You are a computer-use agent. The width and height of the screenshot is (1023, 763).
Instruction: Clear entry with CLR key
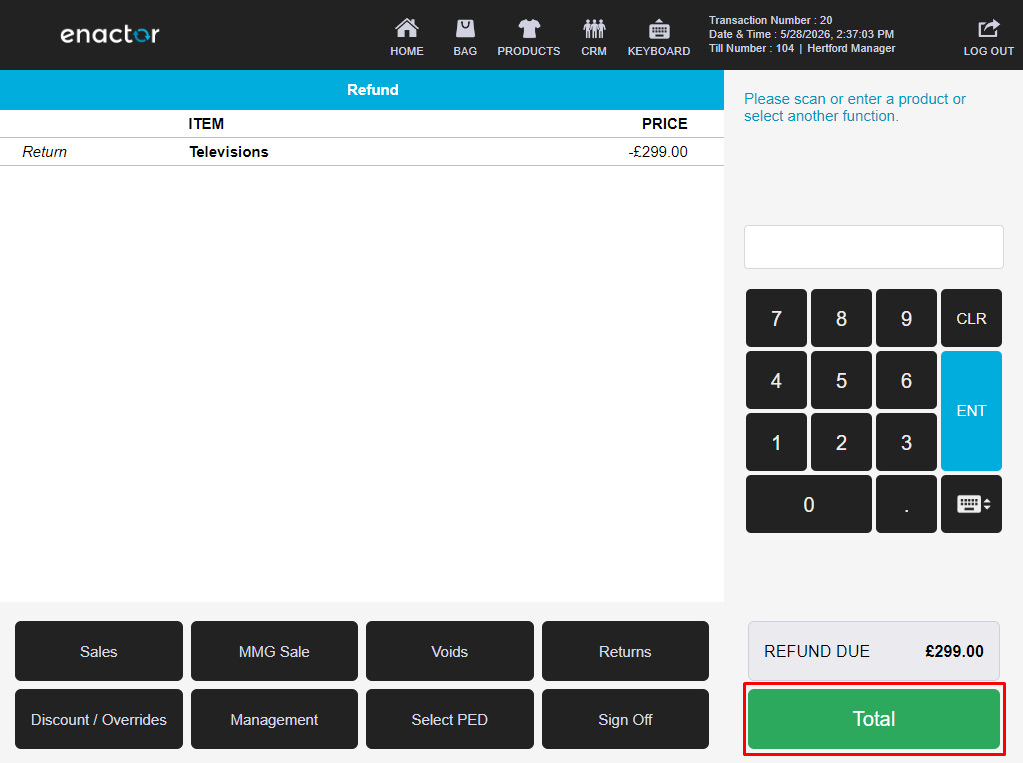pos(971,318)
